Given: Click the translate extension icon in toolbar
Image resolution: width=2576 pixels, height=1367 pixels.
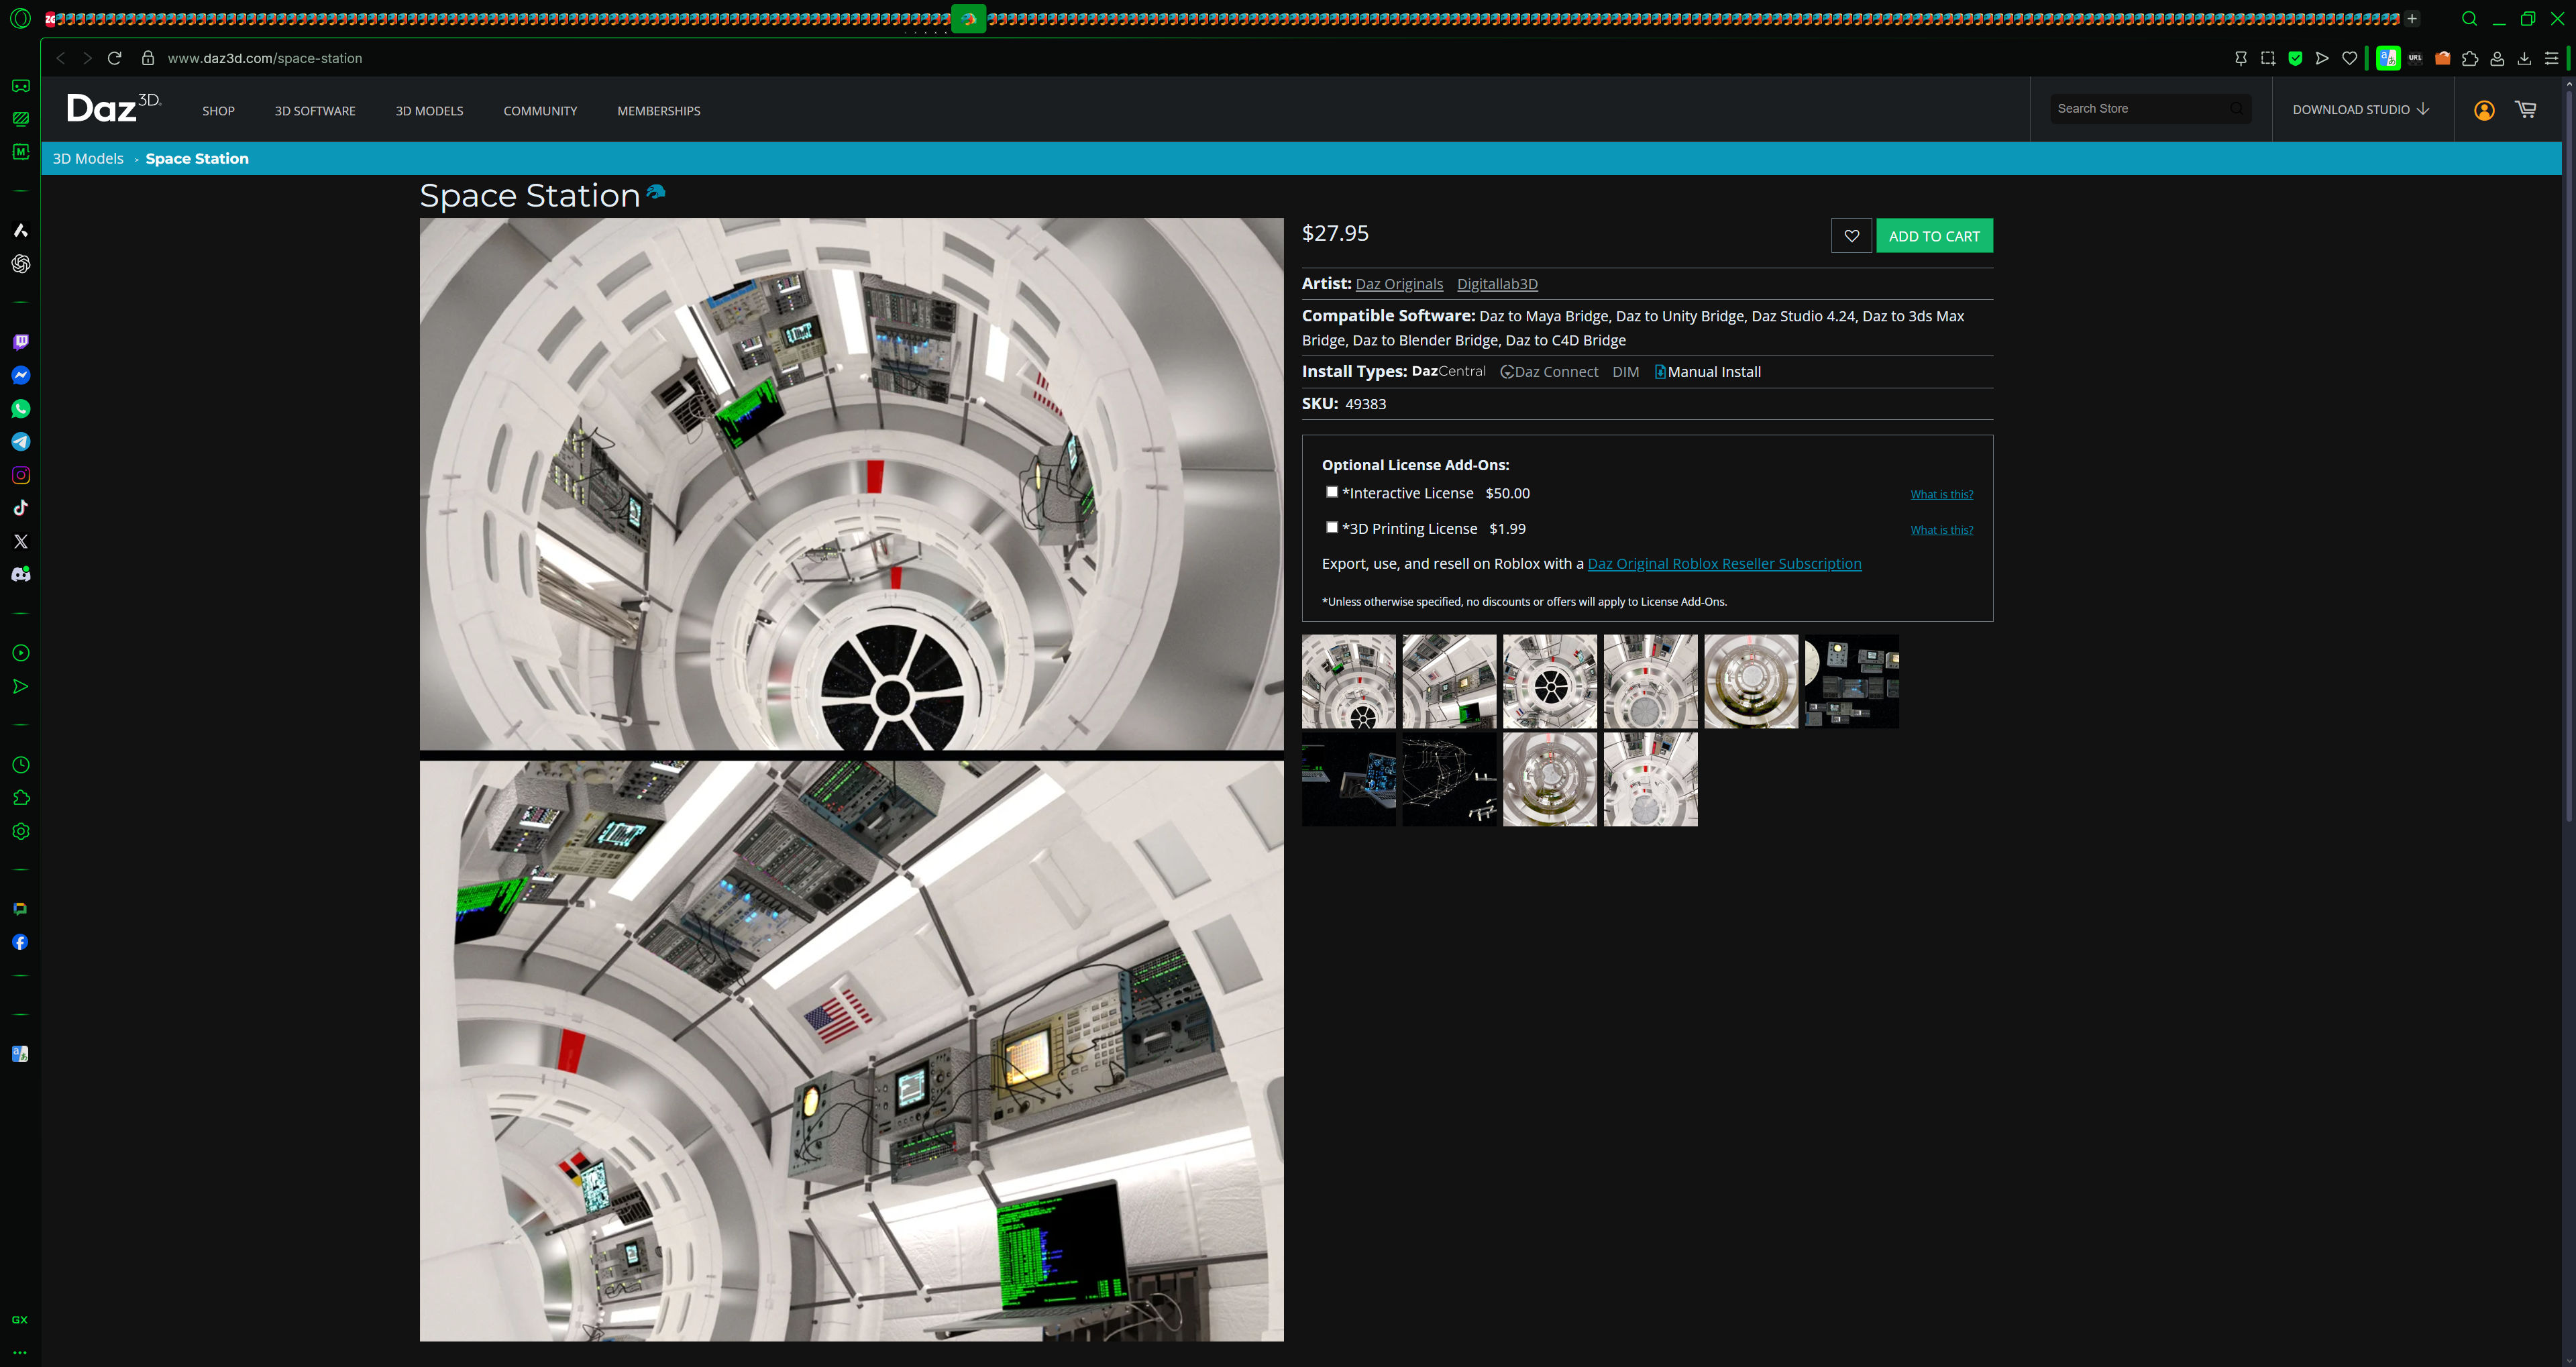Looking at the screenshot, I should click(2387, 58).
